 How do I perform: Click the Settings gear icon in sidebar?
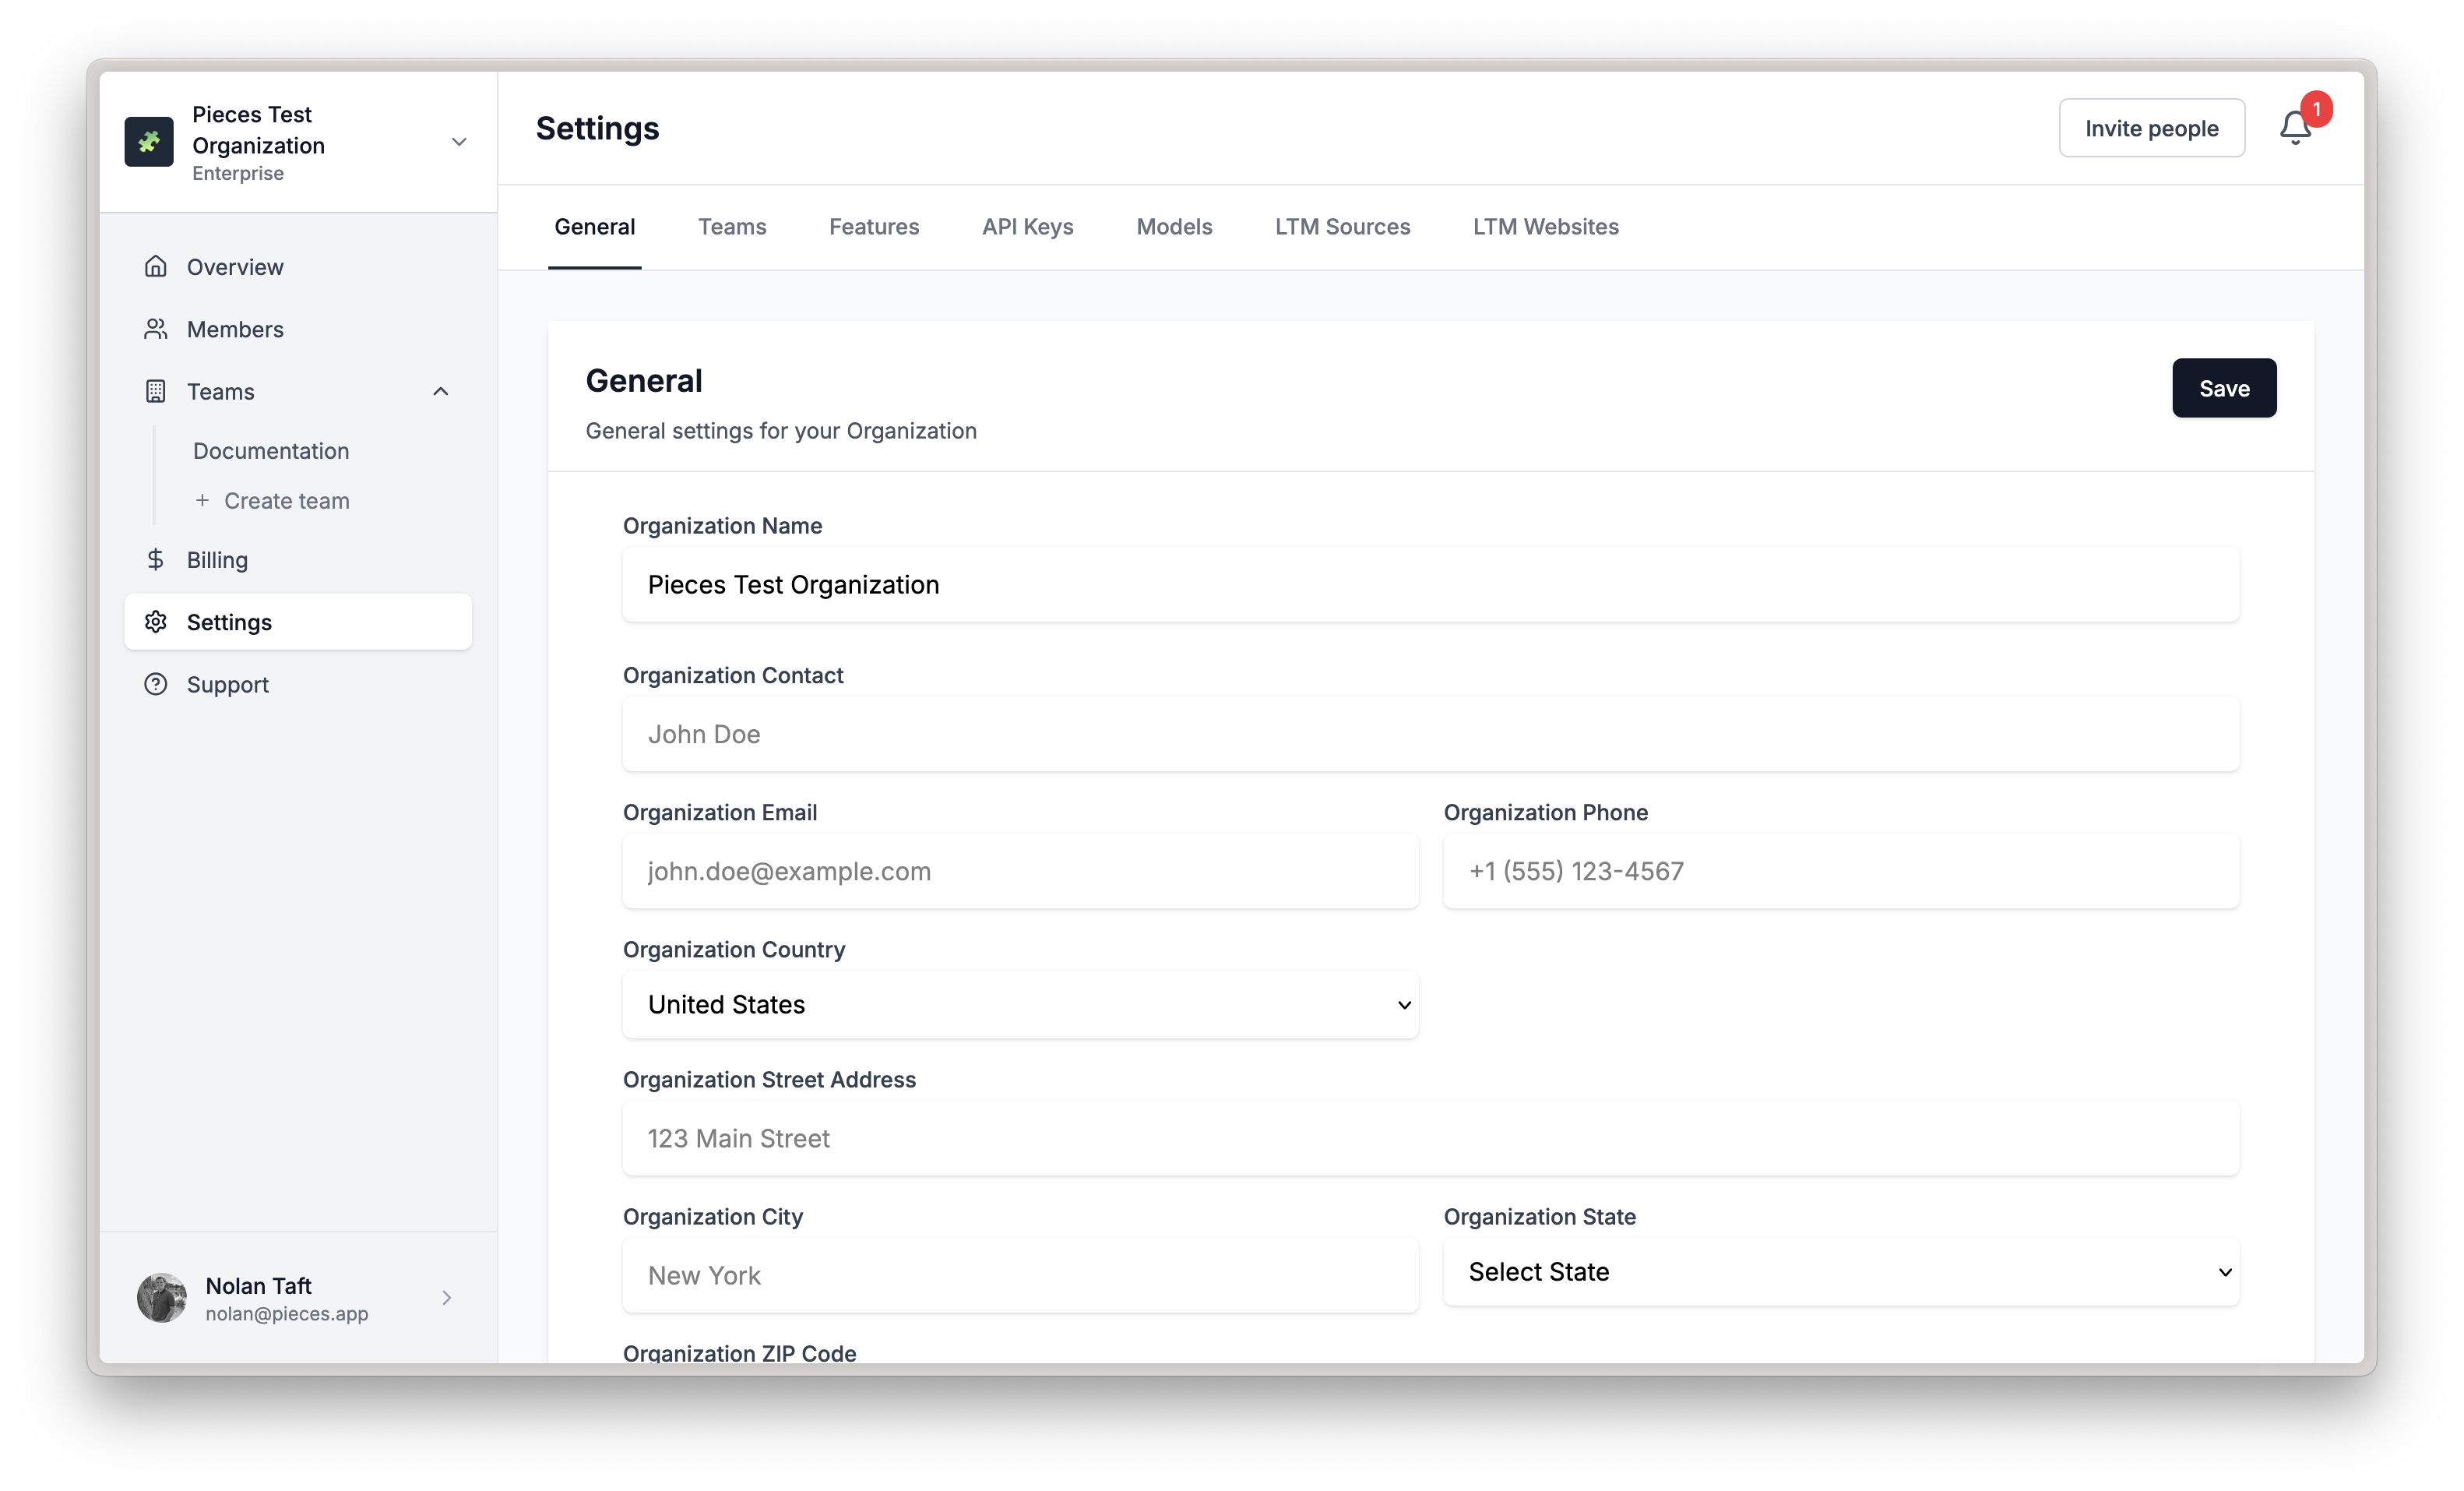click(156, 622)
